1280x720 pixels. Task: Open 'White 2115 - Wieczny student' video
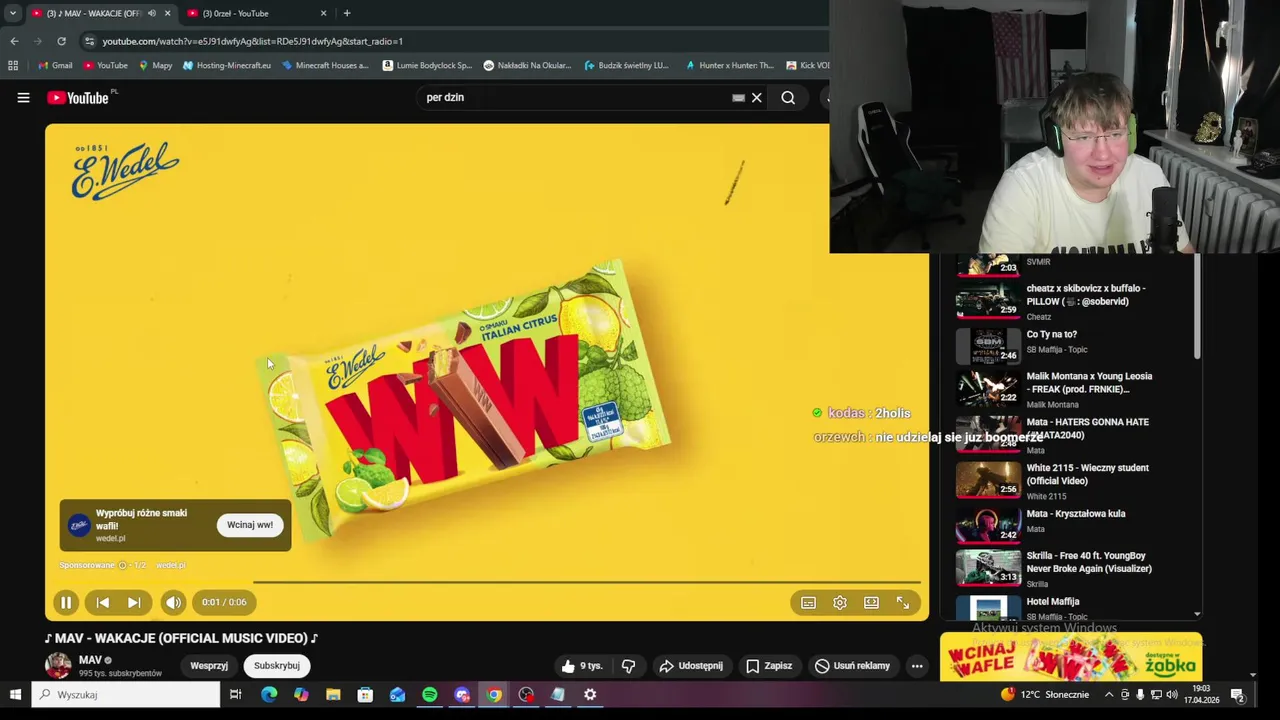[x=1087, y=474]
